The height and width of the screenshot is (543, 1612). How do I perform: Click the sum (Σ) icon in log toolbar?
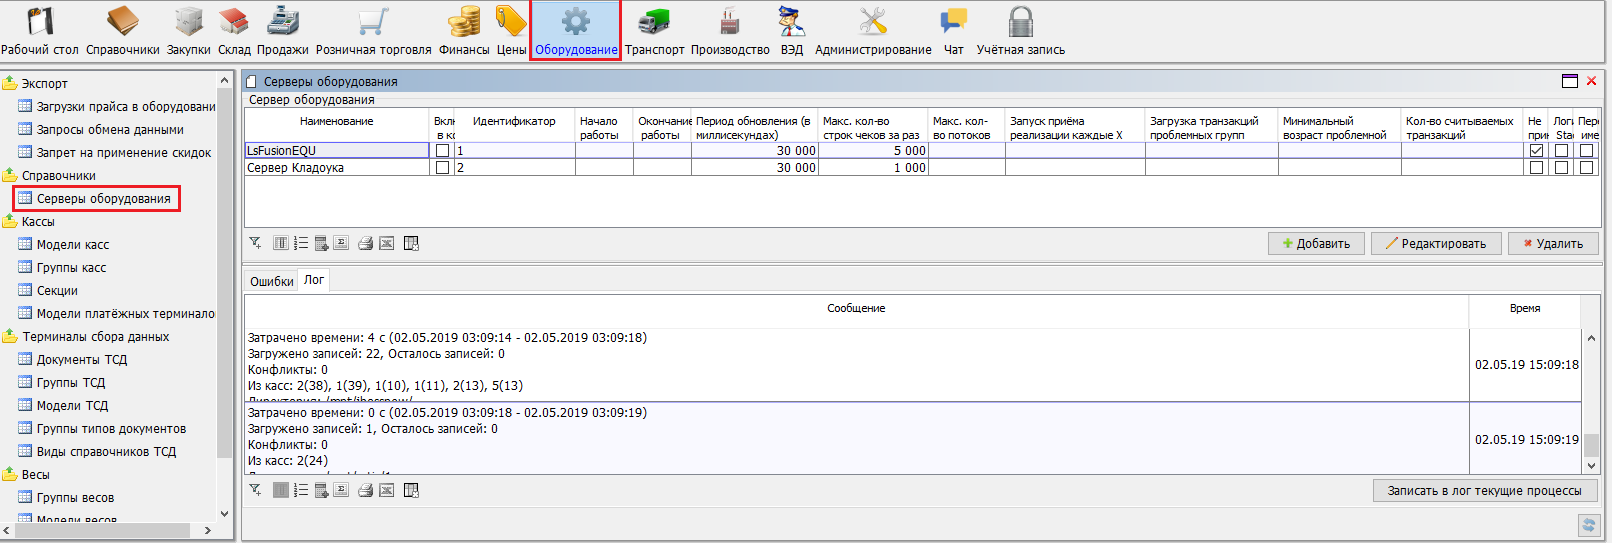coord(341,490)
